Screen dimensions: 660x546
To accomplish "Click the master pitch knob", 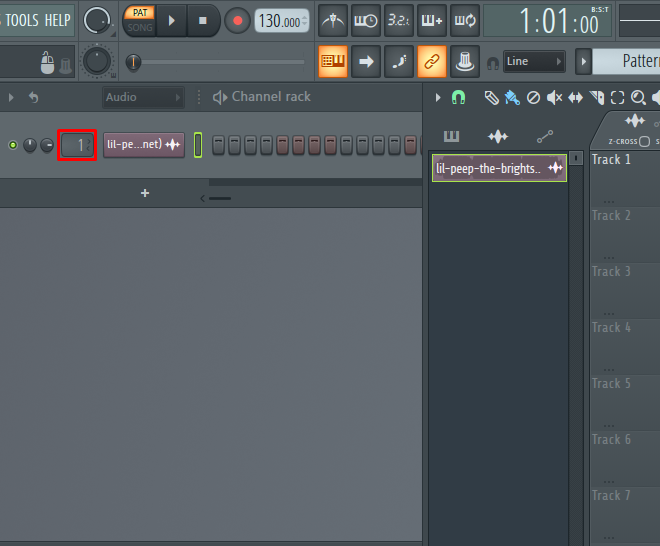I will tap(97, 61).
